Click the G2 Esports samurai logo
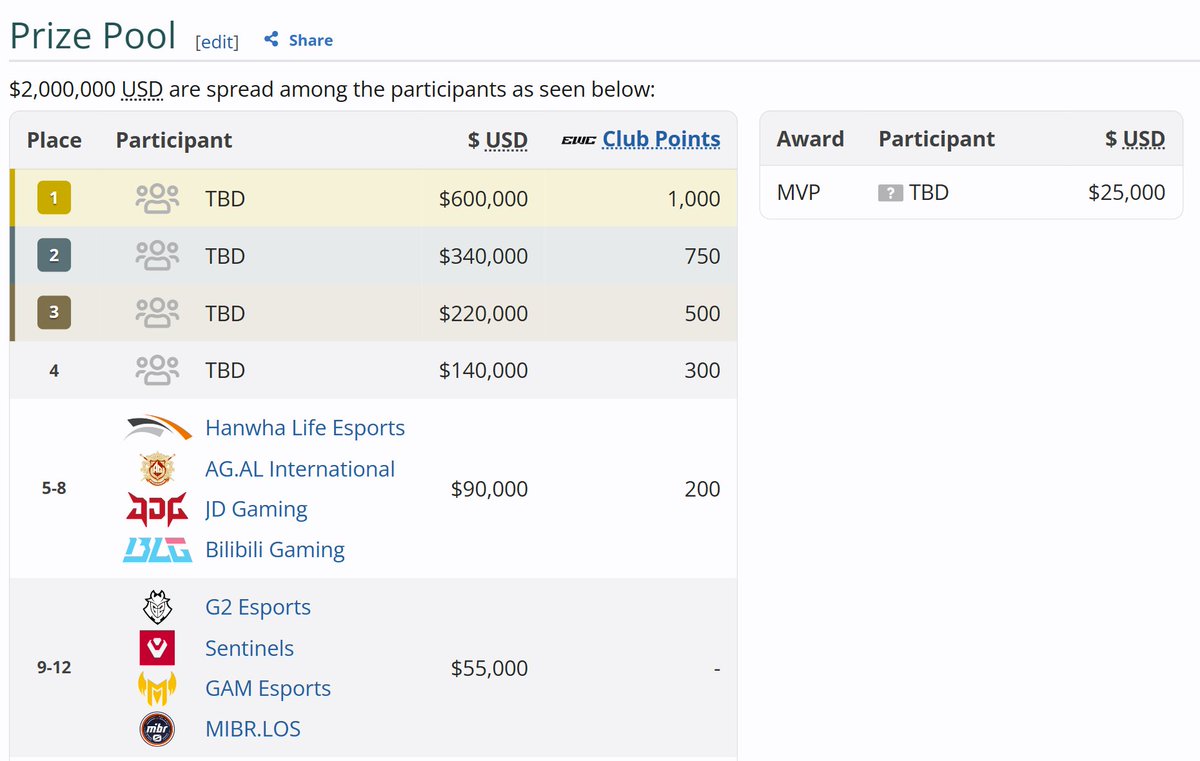The height and width of the screenshot is (761, 1200). tap(158, 607)
